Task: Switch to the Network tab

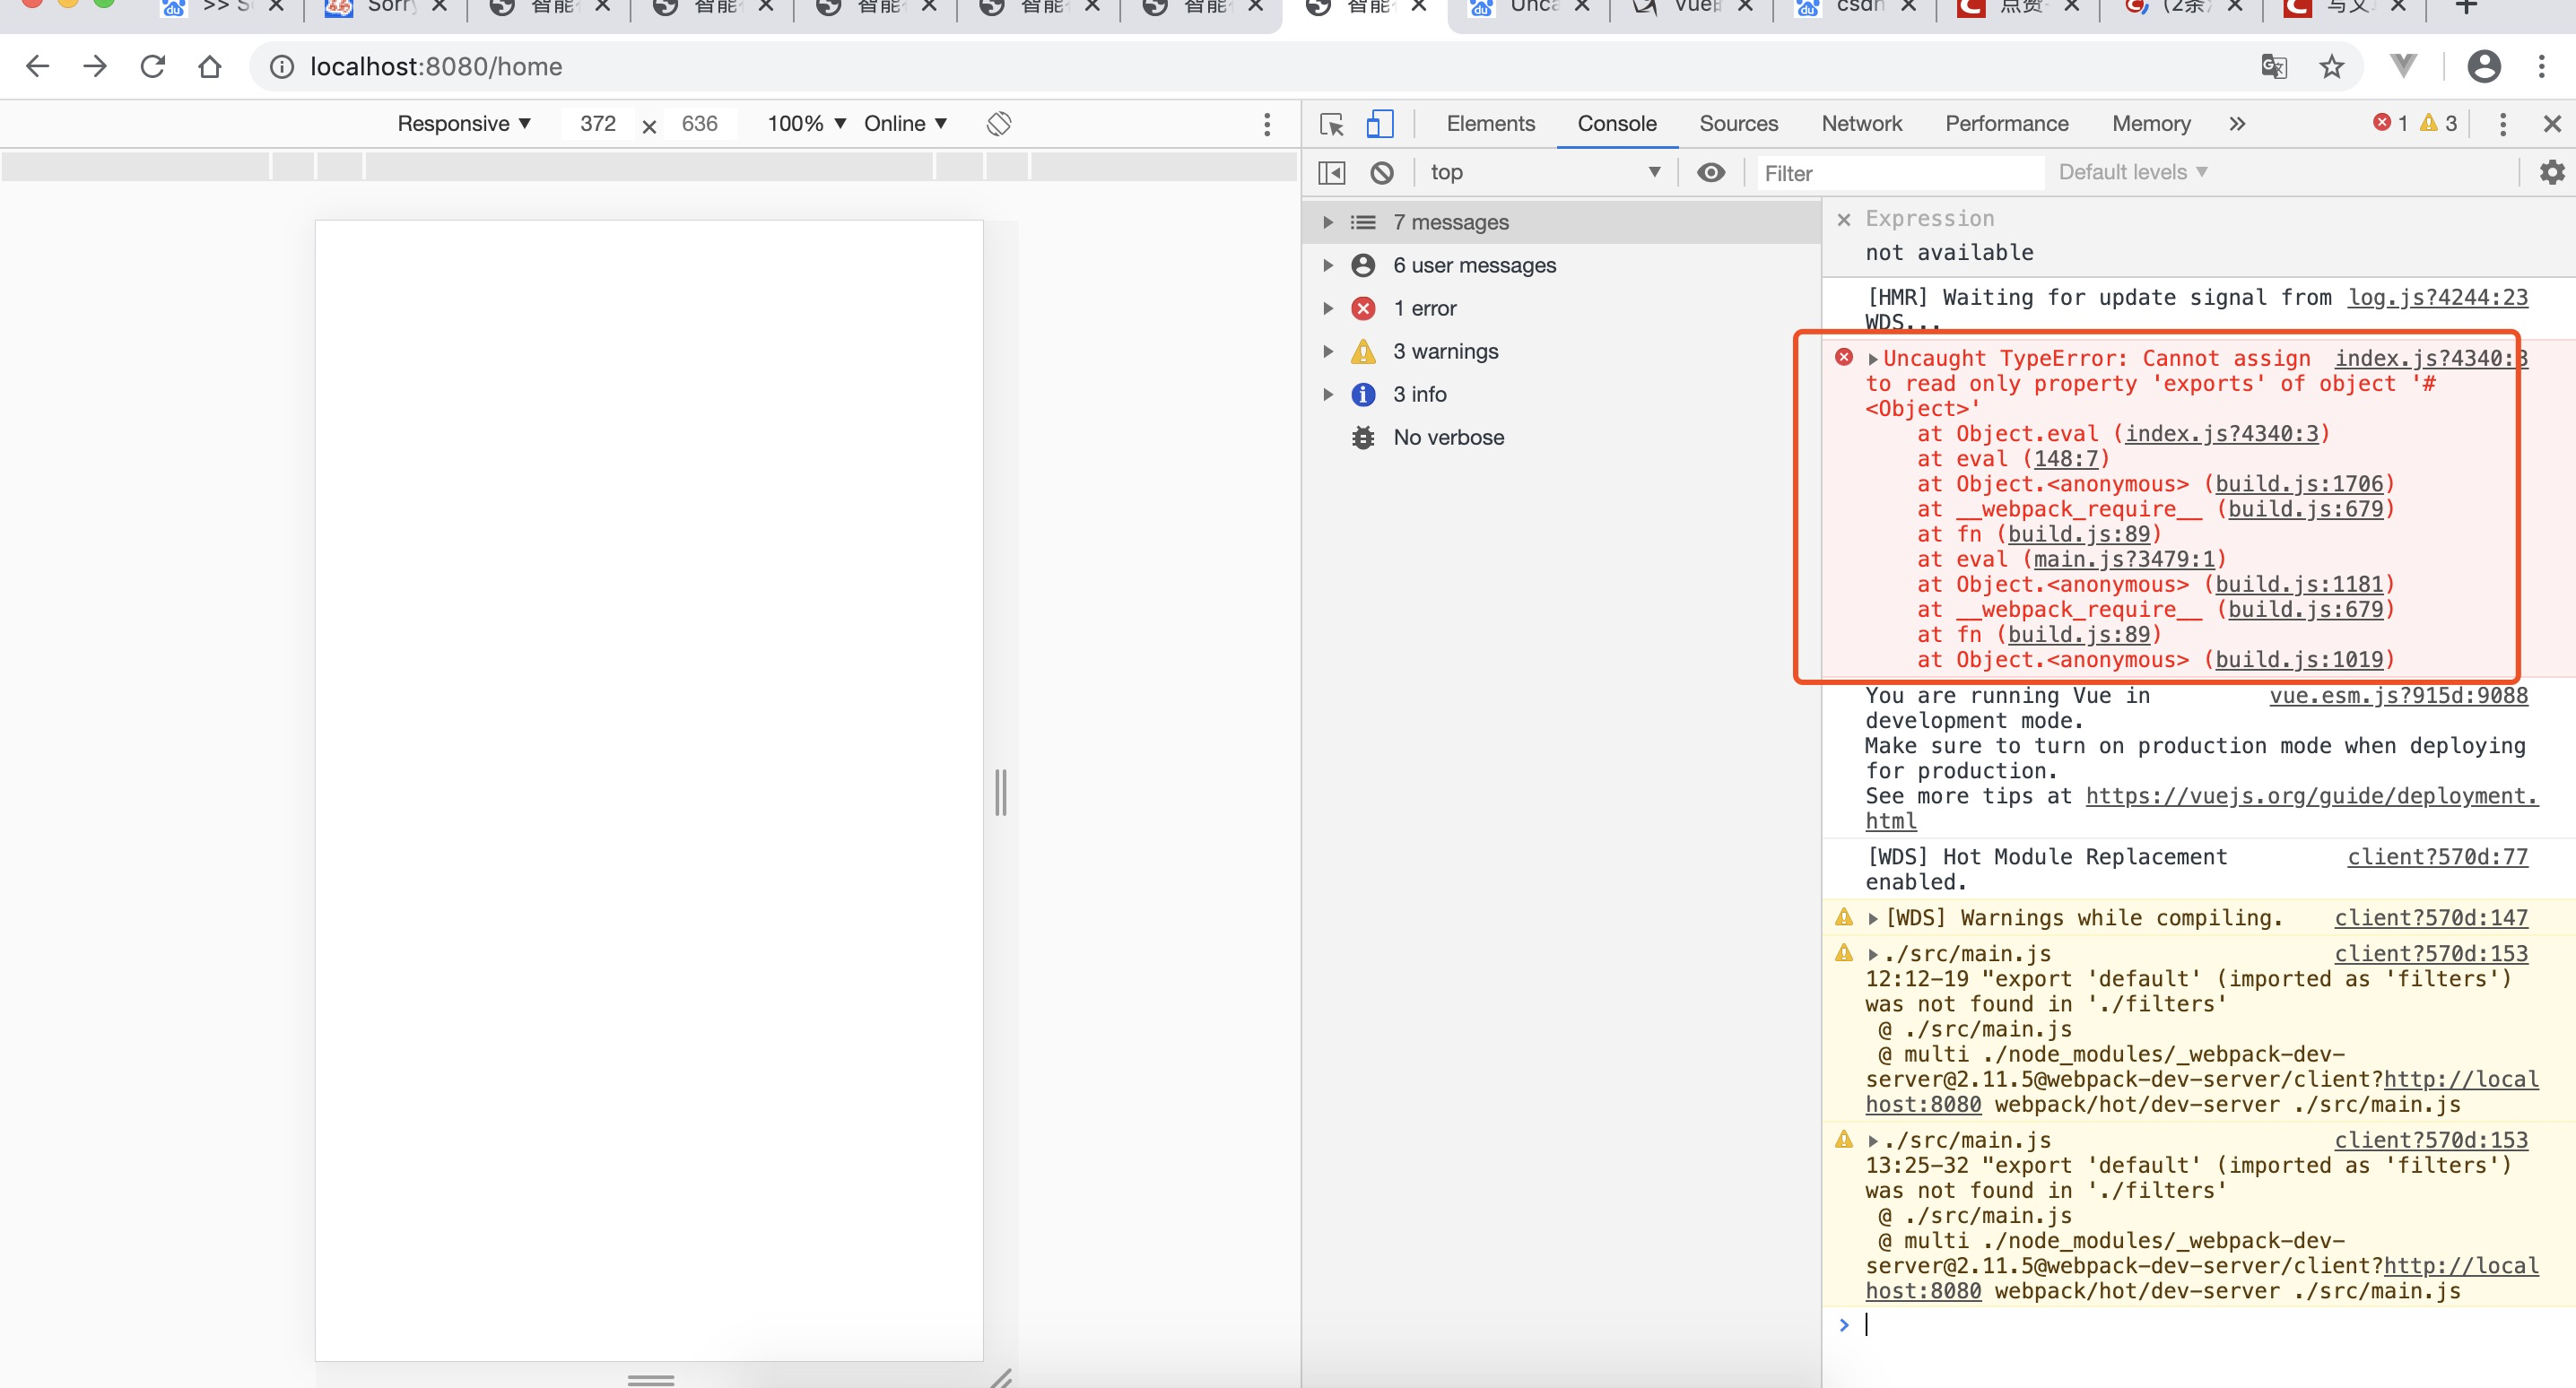Action: (x=1861, y=124)
